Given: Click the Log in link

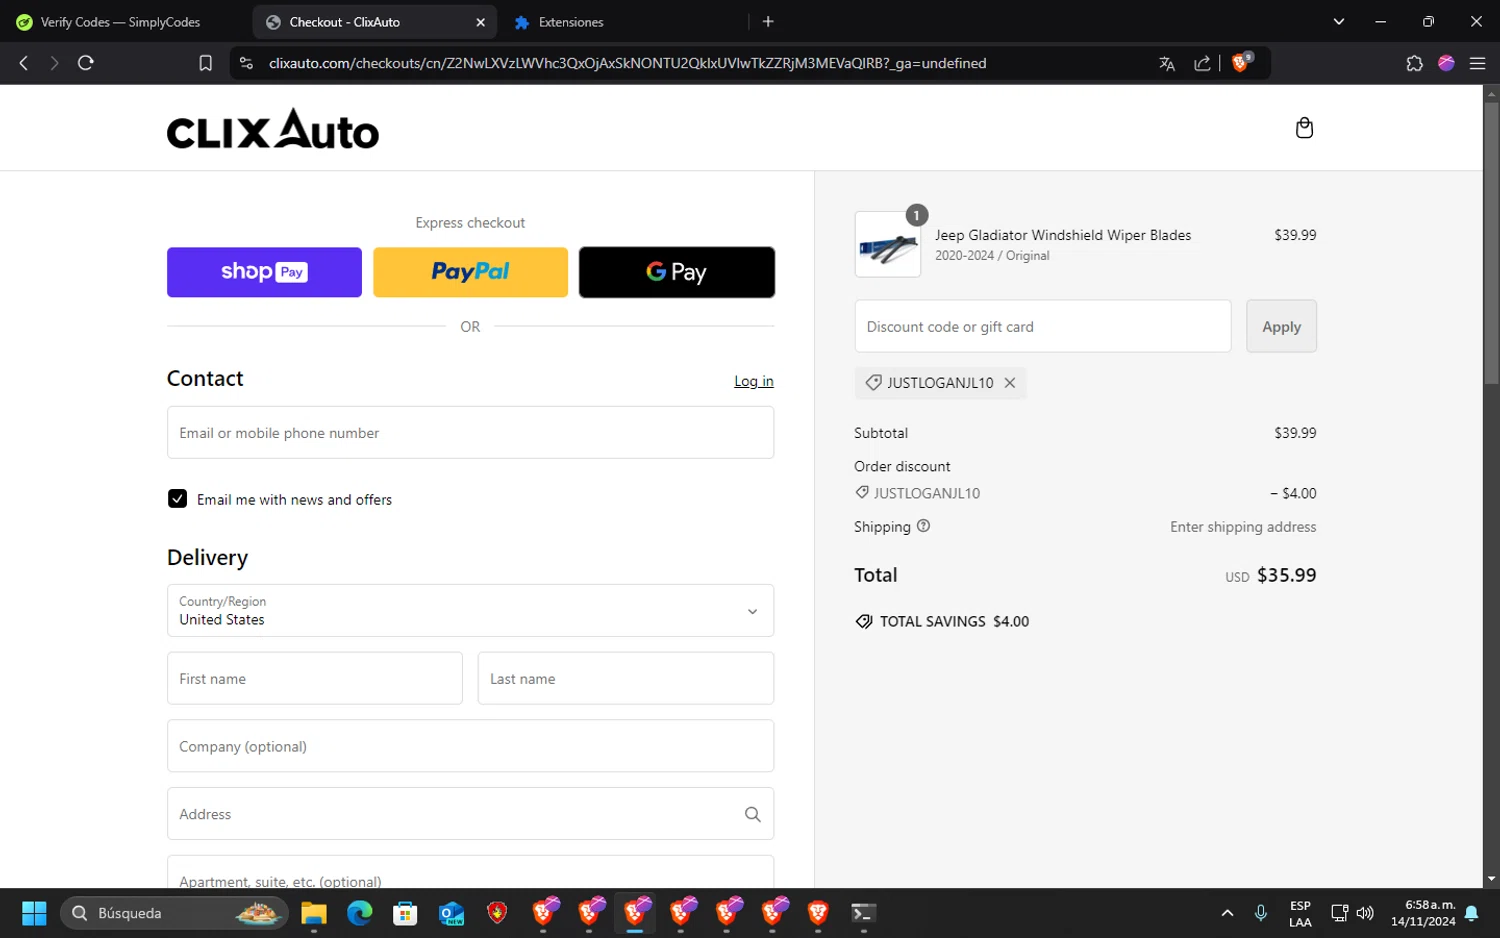Looking at the screenshot, I should click(754, 381).
